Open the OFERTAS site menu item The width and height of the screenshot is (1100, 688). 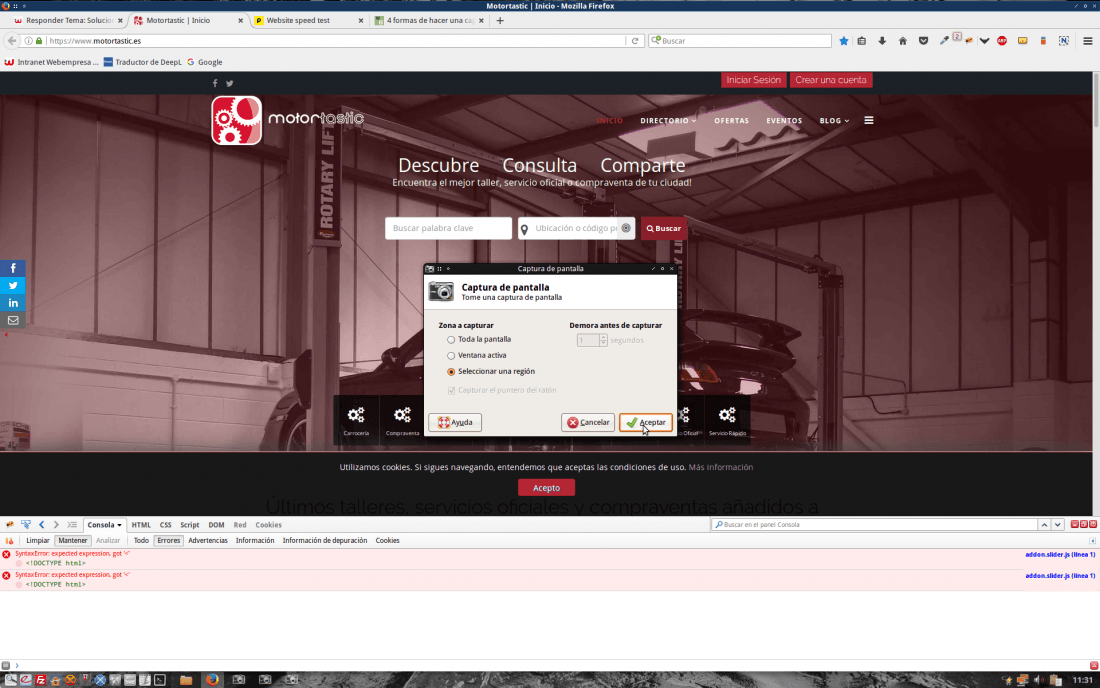click(x=731, y=121)
